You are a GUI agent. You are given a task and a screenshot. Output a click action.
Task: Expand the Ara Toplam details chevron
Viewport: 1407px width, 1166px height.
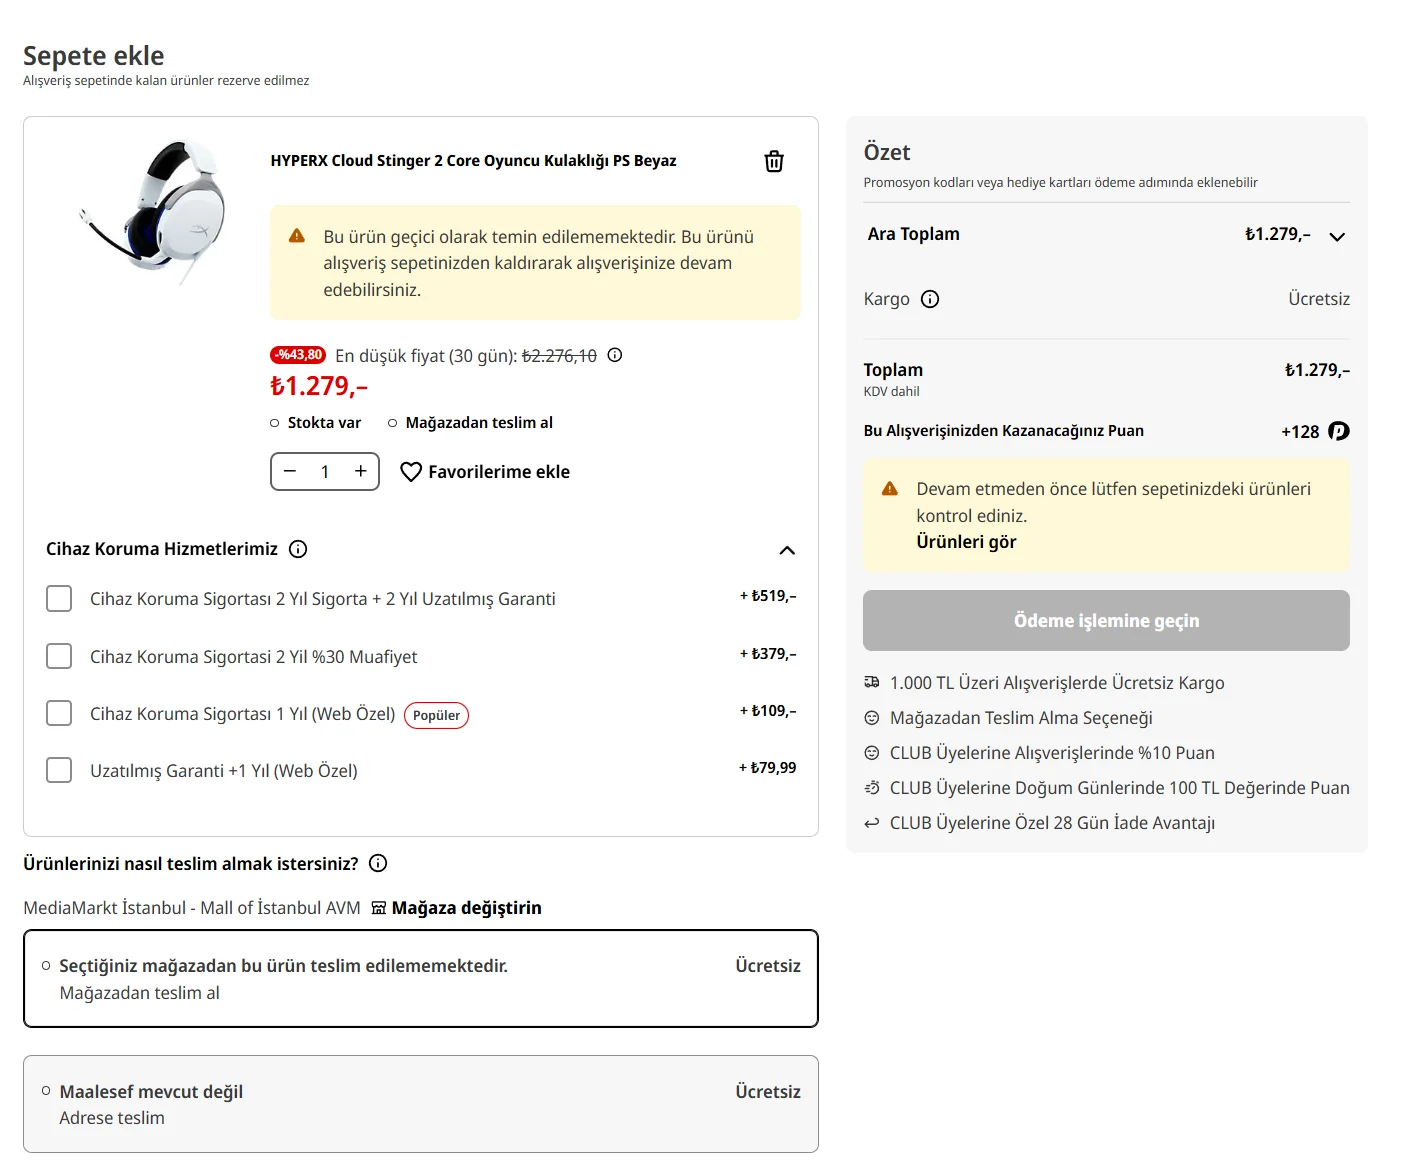point(1337,237)
